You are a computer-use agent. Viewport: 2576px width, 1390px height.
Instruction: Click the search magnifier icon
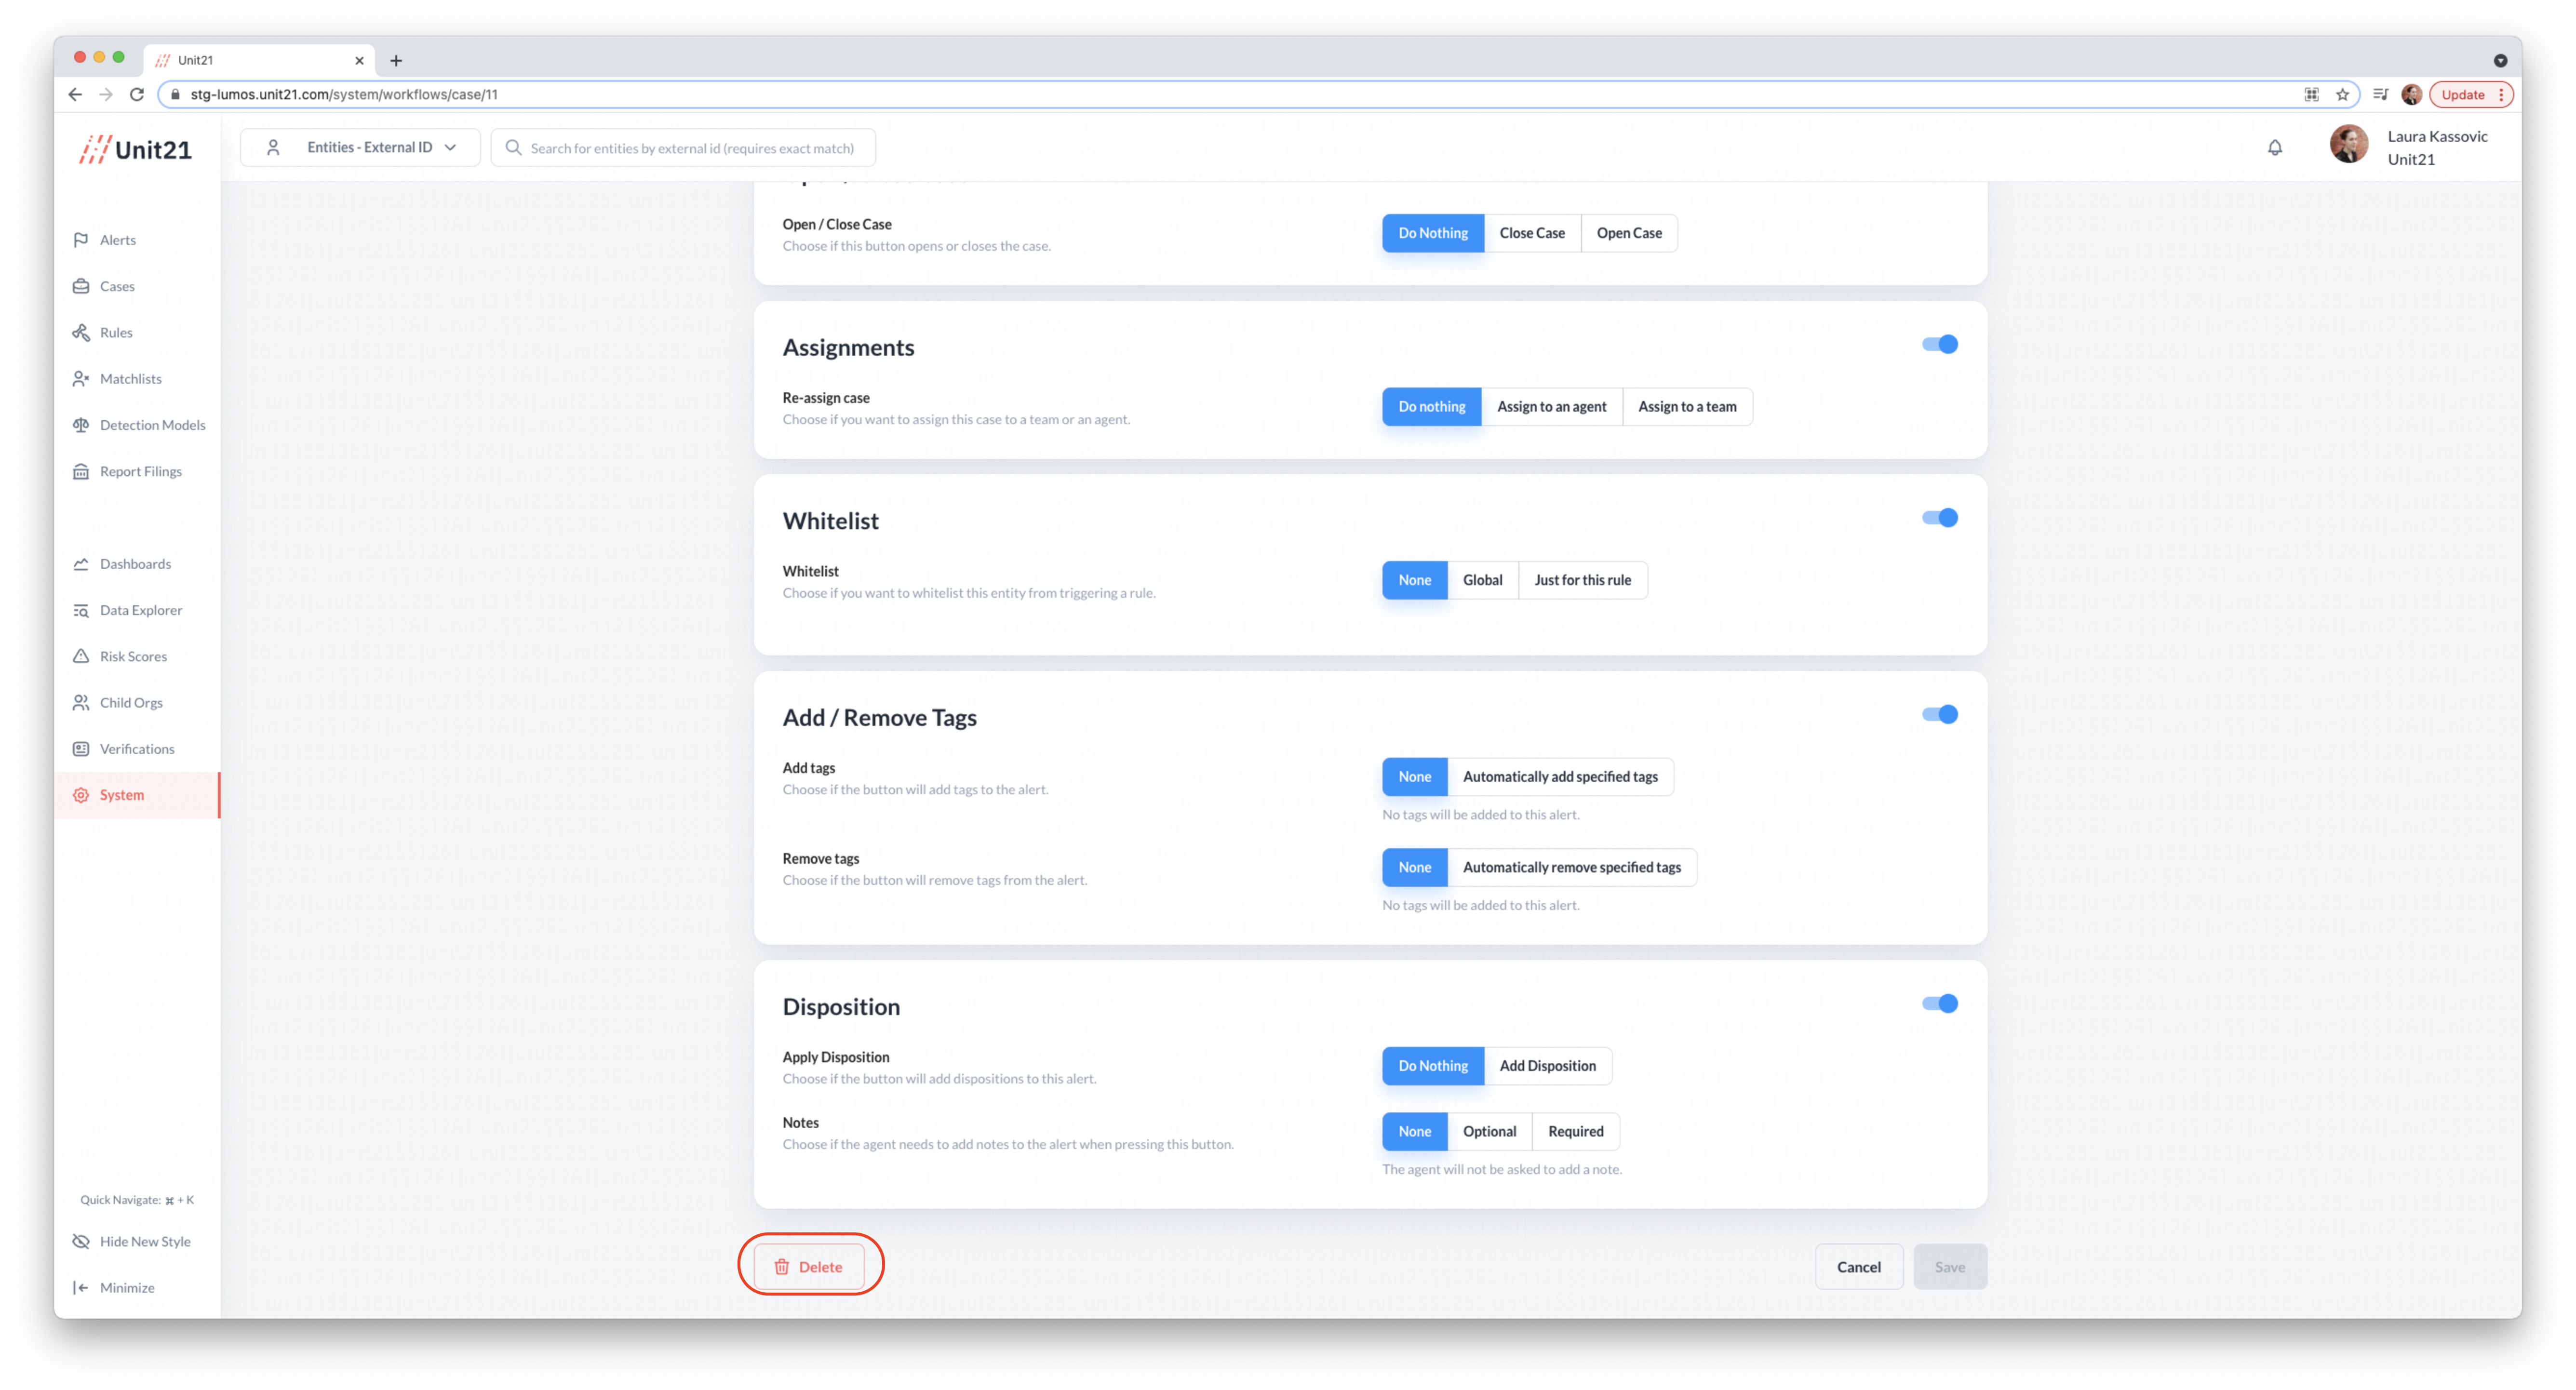[513, 148]
